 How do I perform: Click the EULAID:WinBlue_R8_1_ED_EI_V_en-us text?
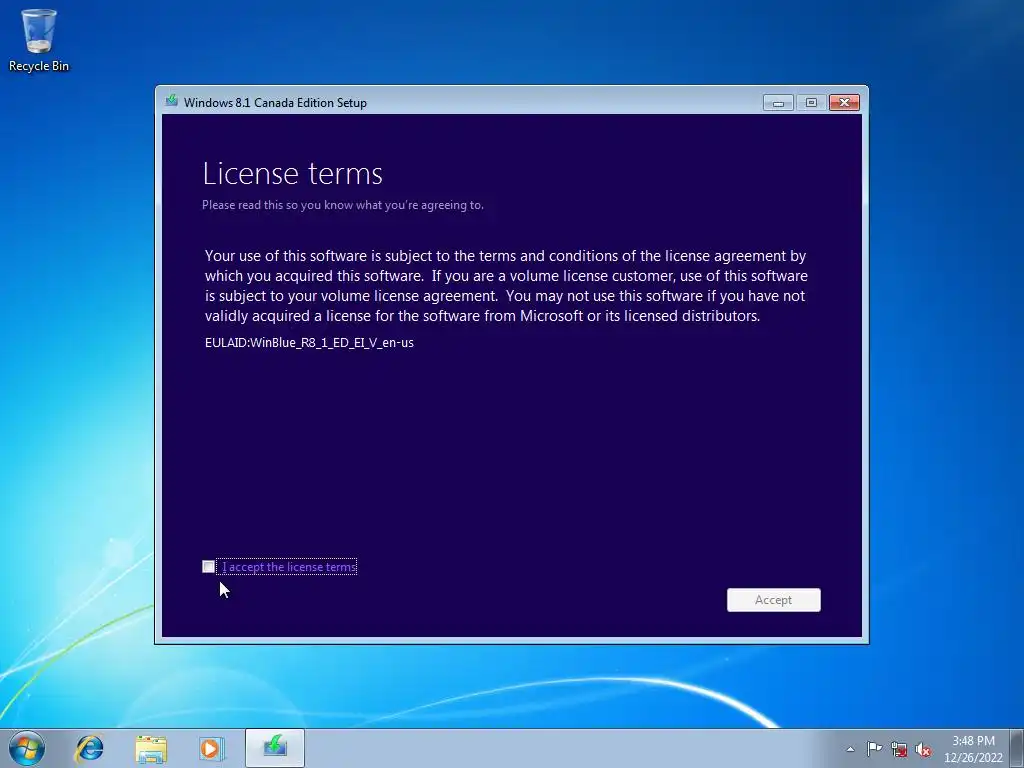coord(309,342)
